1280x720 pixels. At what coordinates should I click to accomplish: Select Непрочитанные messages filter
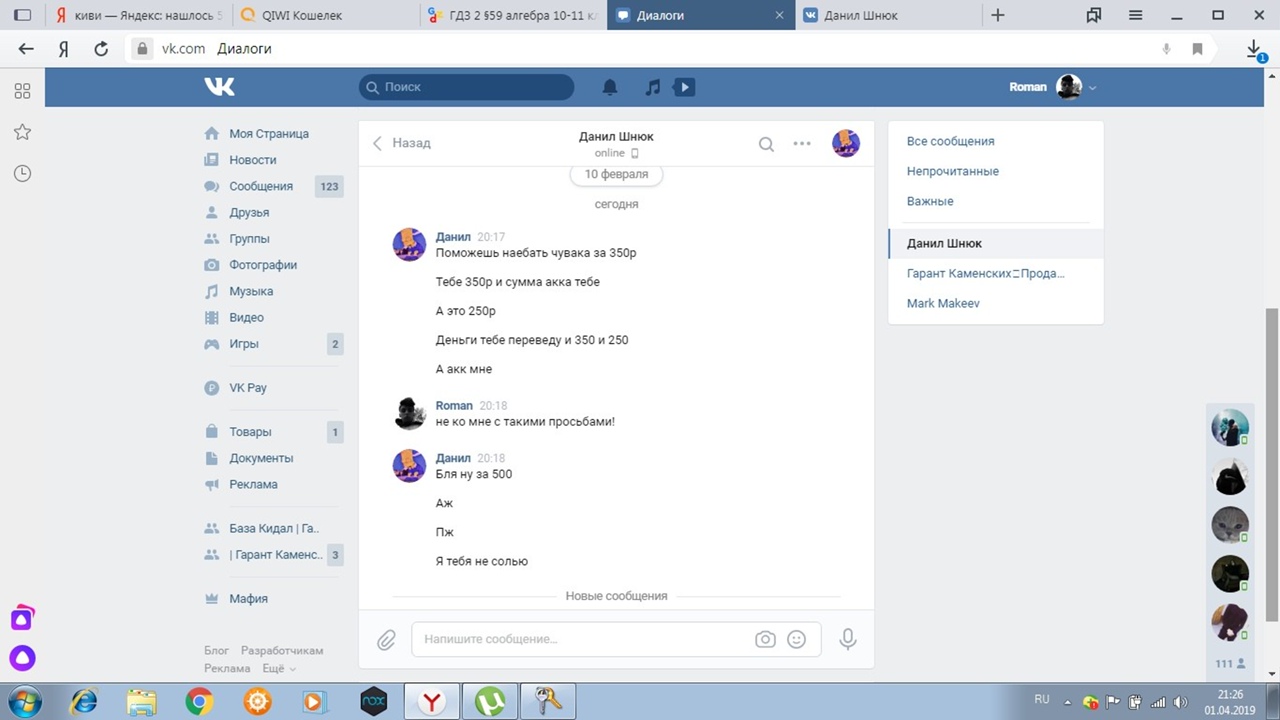pos(952,171)
